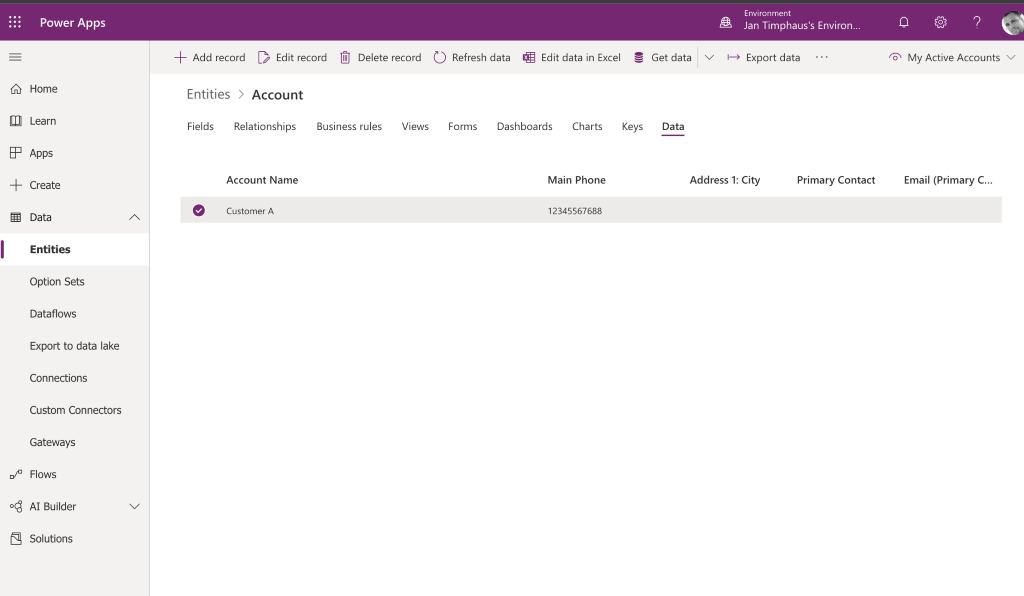
Task: Open the Get data dropdown arrow
Action: coord(709,57)
